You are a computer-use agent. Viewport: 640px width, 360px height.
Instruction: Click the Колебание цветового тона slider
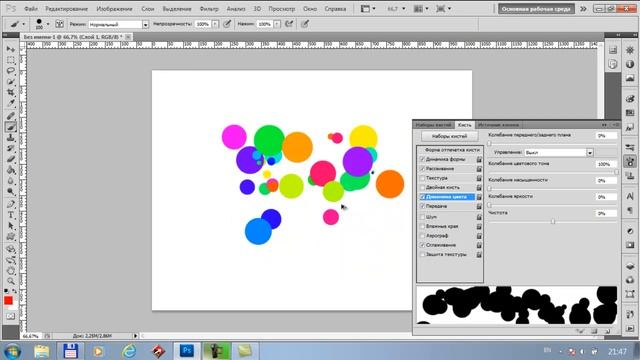point(553,172)
